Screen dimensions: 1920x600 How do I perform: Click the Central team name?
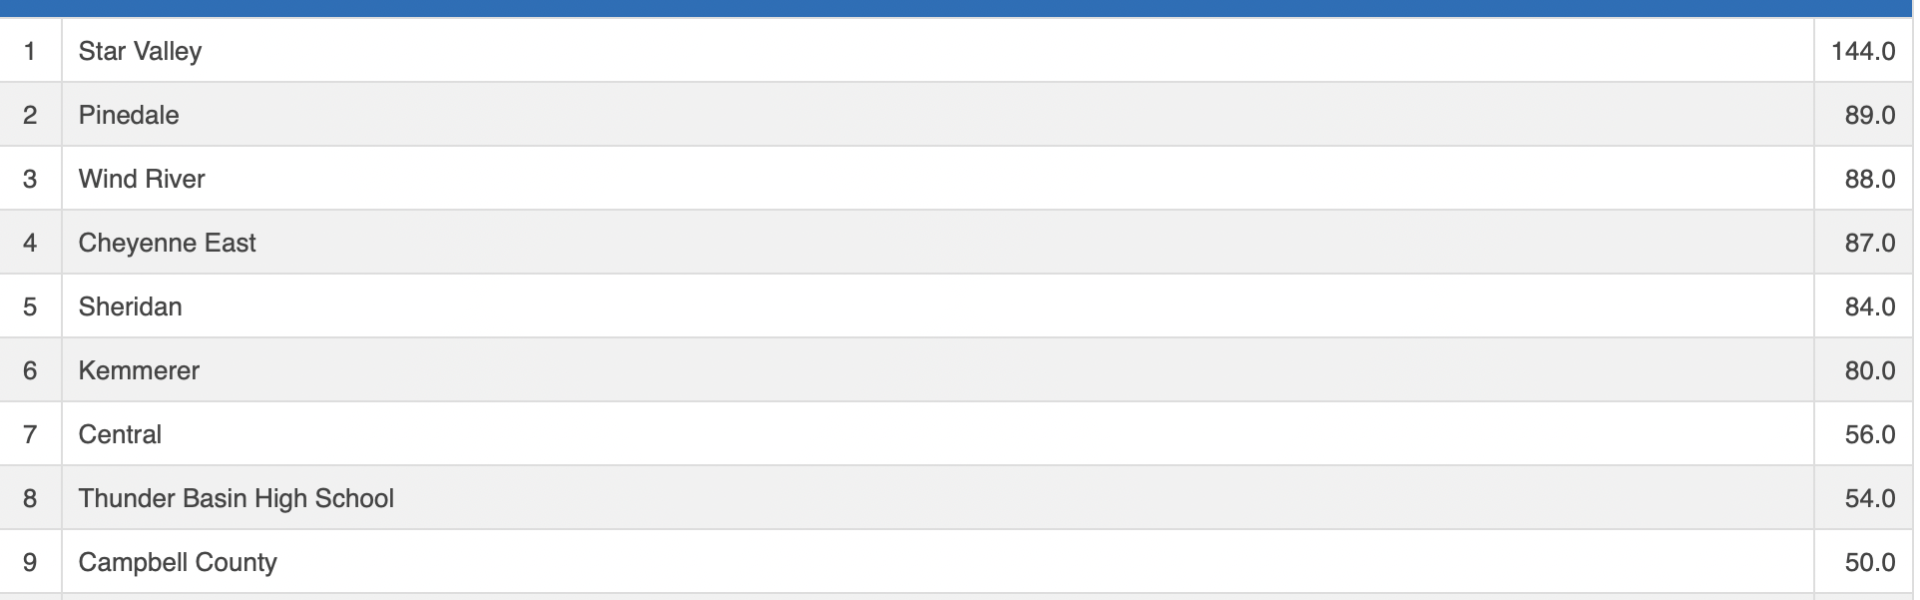pyautogui.click(x=120, y=435)
